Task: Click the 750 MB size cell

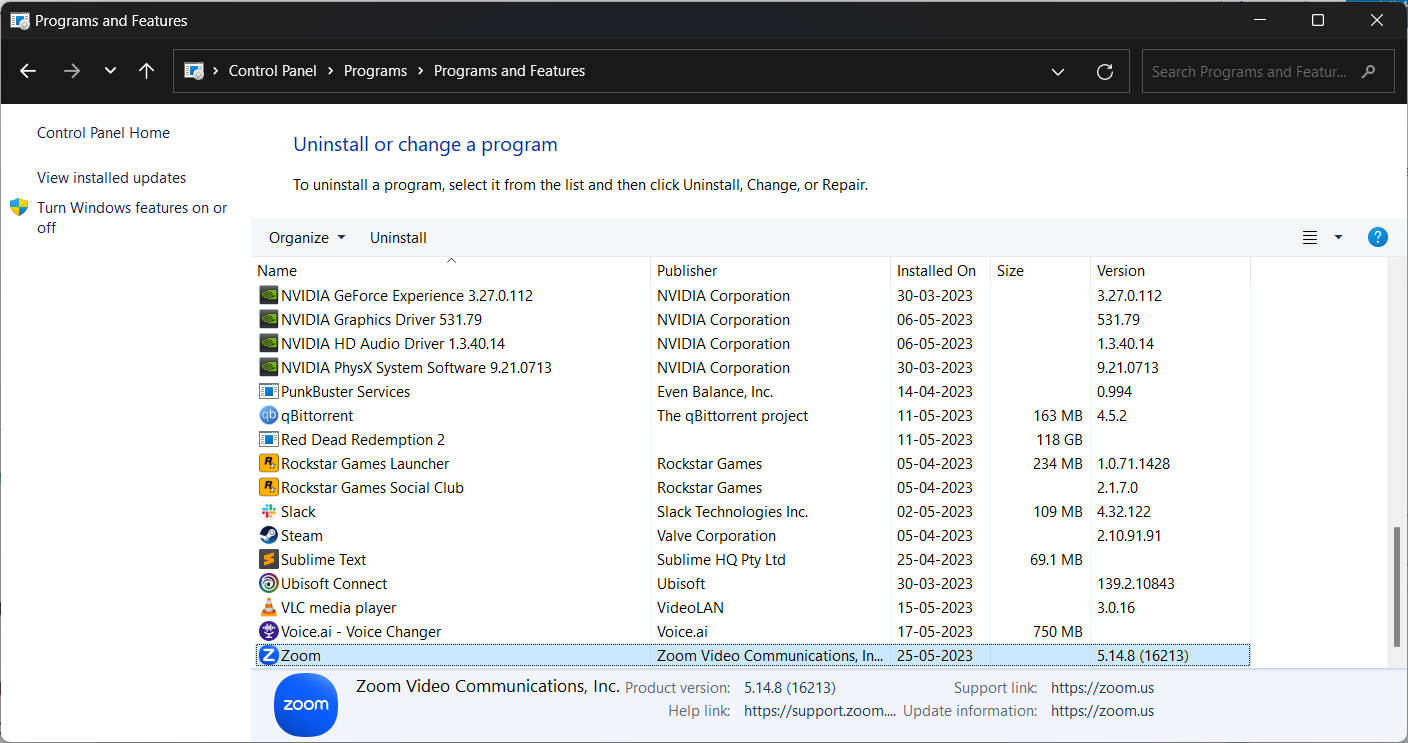Action: coord(1057,632)
